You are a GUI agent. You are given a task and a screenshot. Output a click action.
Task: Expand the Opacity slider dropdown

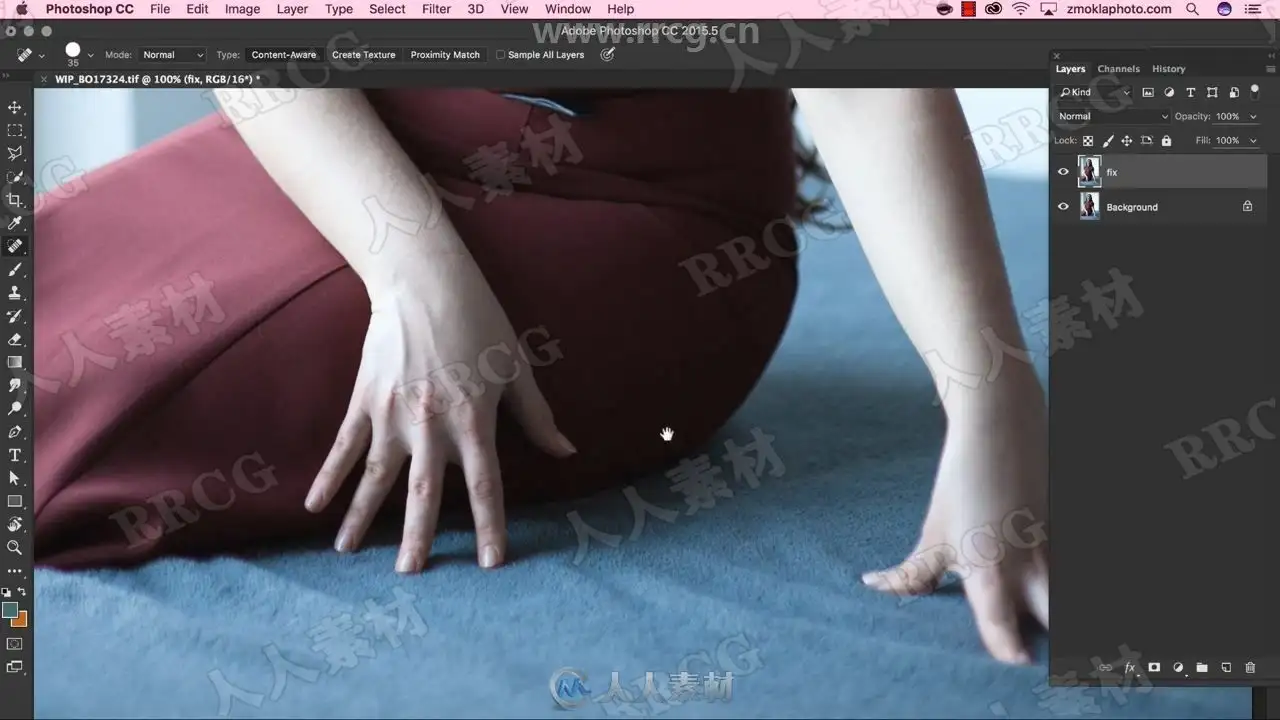click(1254, 117)
